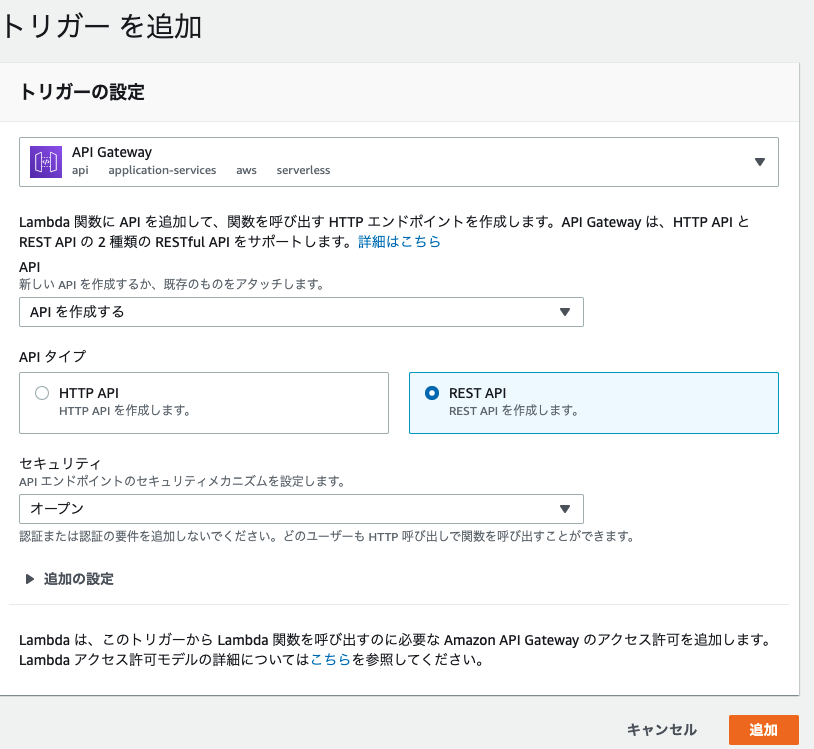Select the HTTP API radio button
The height and width of the screenshot is (749, 814).
coord(42,393)
